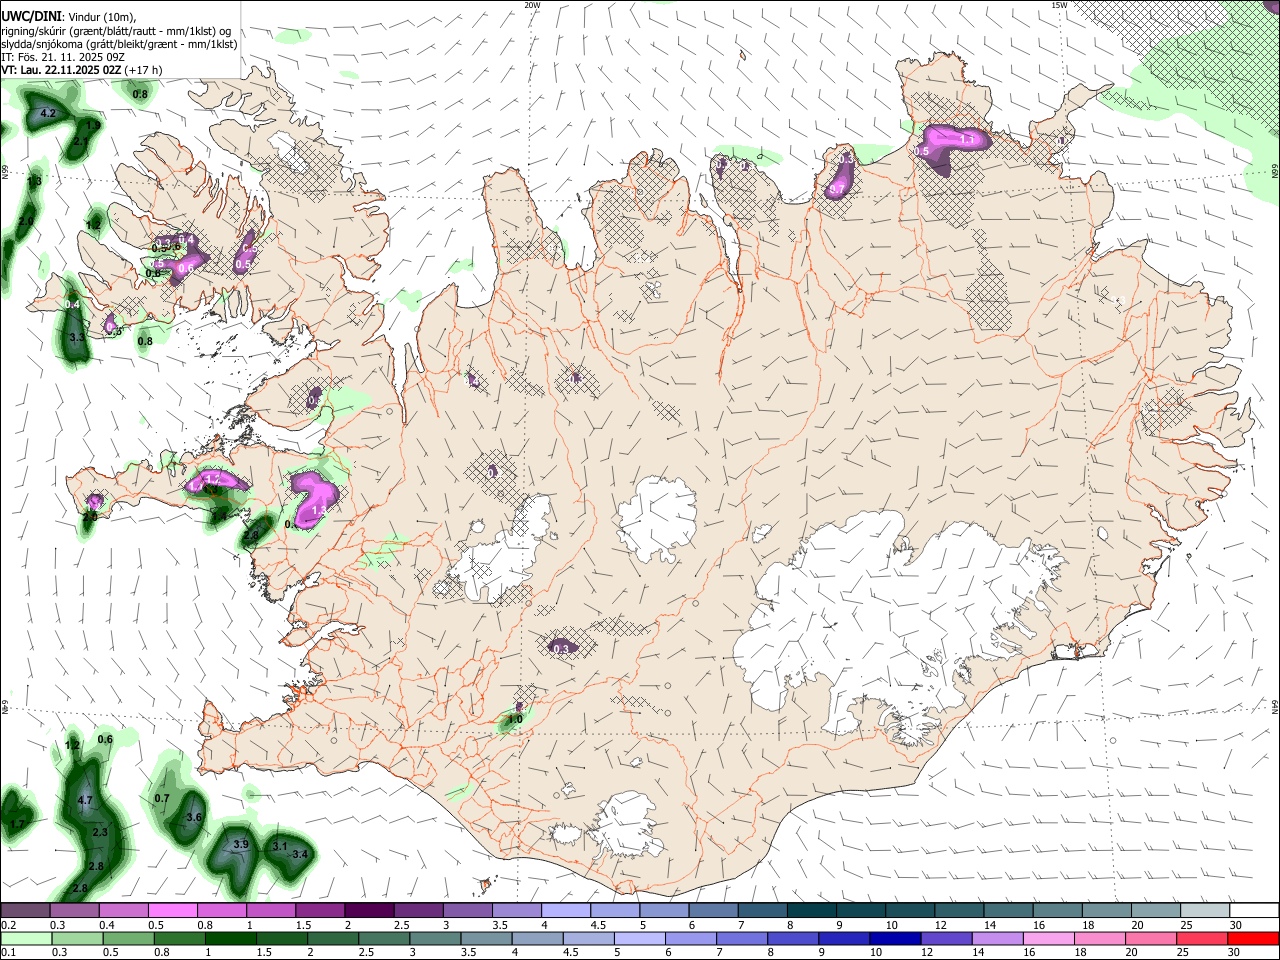Click the 4.2 rain value on map
Image resolution: width=1280 pixels, height=960 pixels.
(x=47, y=114)
